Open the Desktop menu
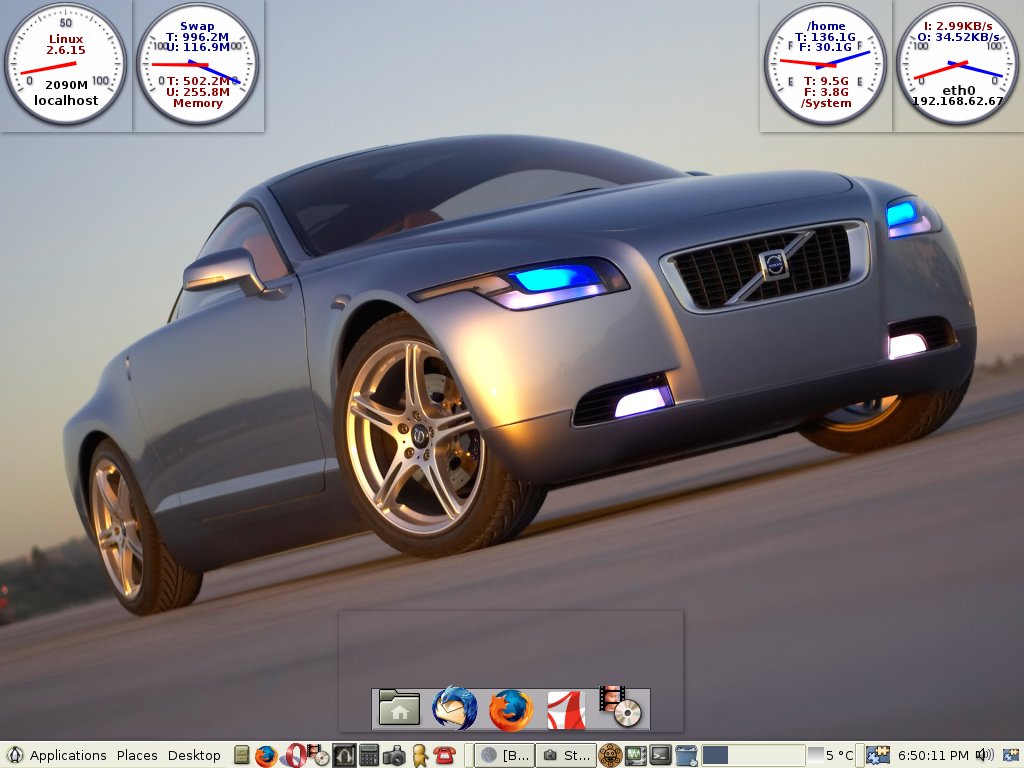Screen dimensions: 1024x768 coord(194,755)
